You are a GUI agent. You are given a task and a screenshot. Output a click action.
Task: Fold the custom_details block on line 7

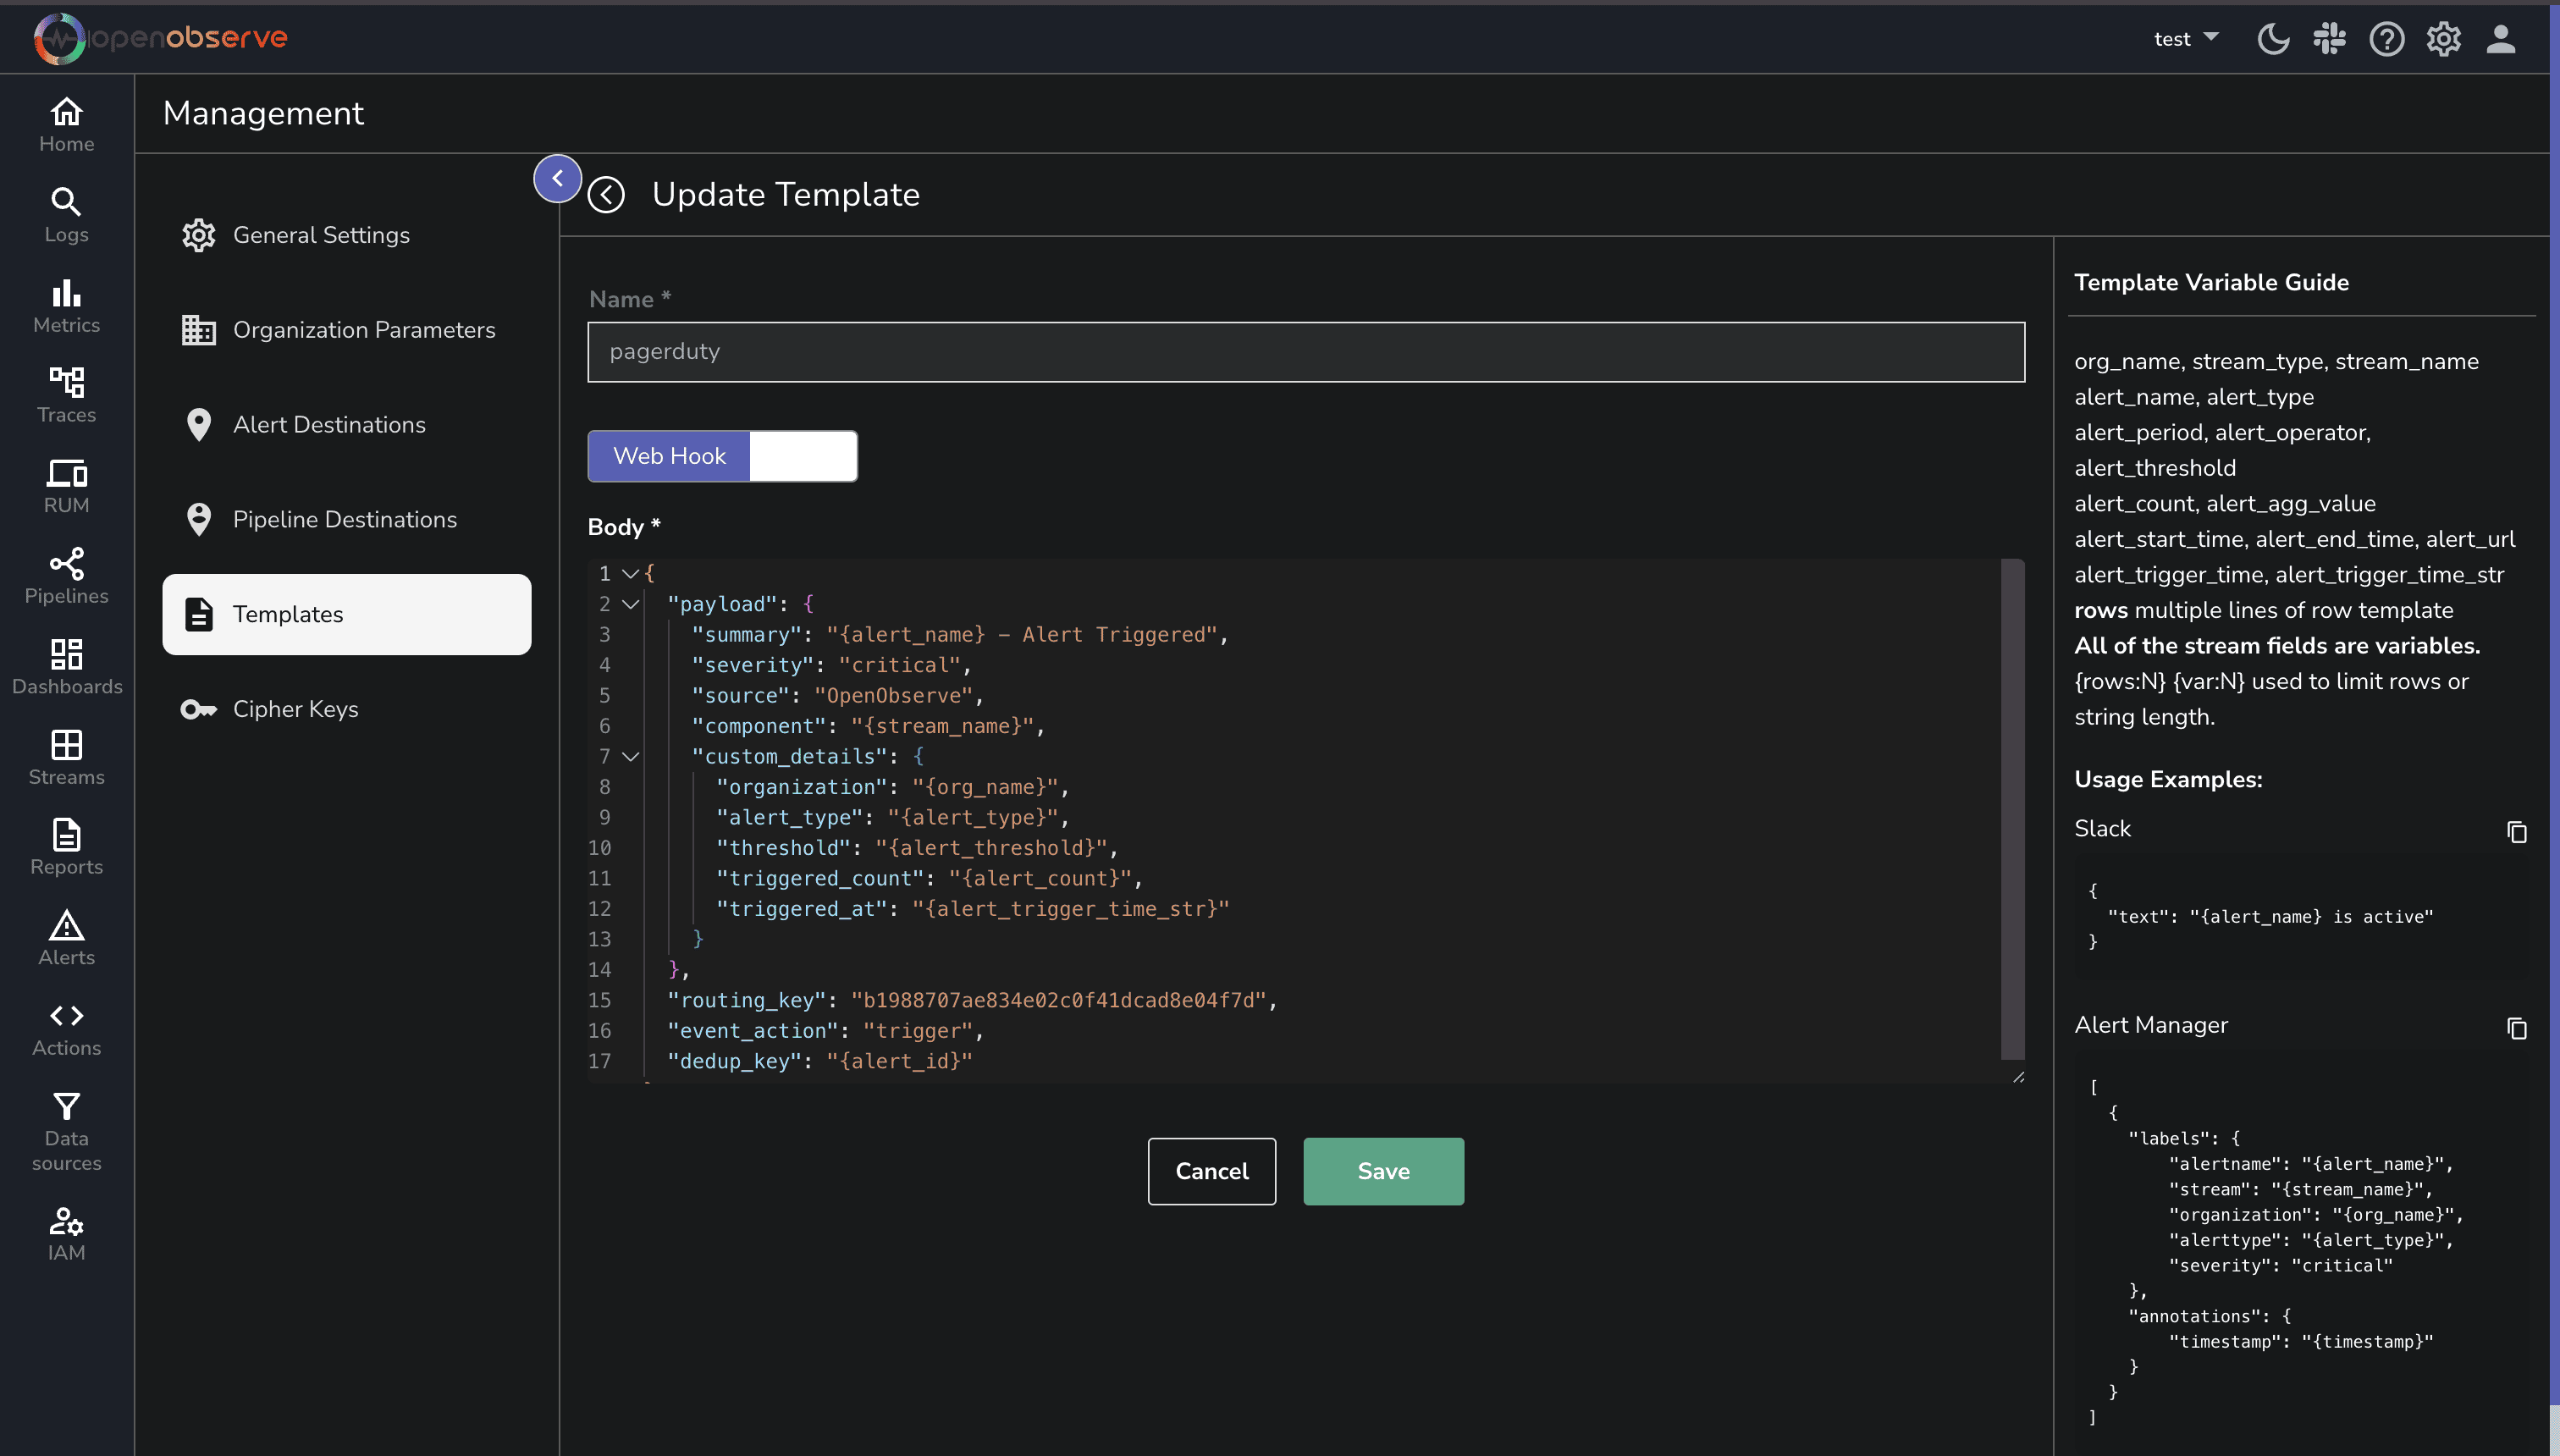tap(630, 757)
